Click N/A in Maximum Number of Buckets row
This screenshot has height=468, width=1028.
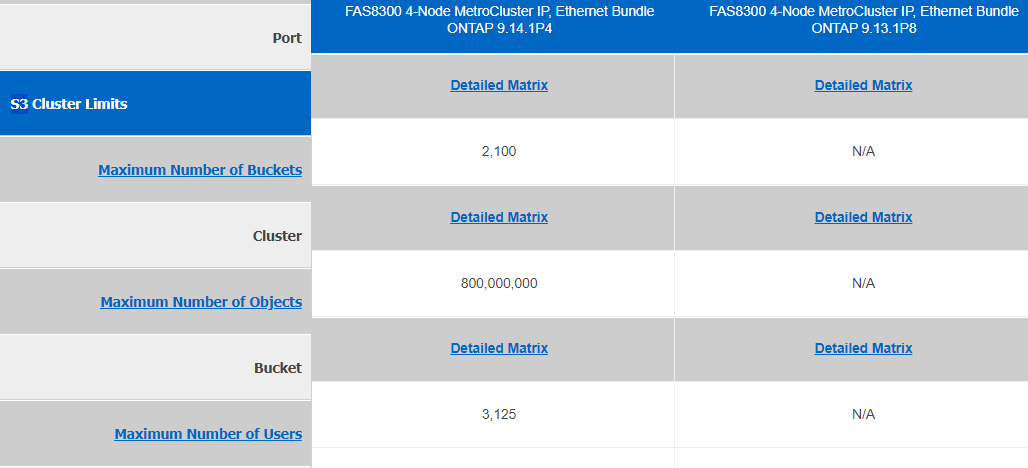(x=863, y=151)
